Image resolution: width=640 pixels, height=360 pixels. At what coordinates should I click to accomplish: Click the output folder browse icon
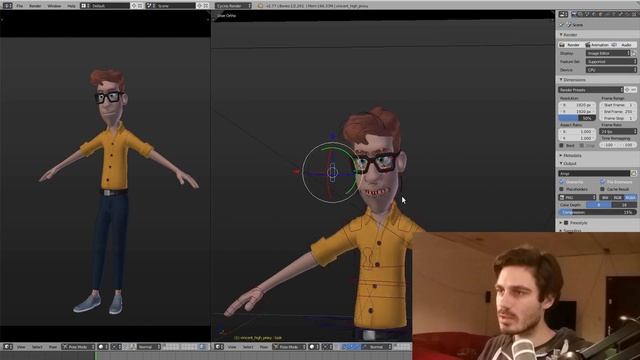coord(633,173)
